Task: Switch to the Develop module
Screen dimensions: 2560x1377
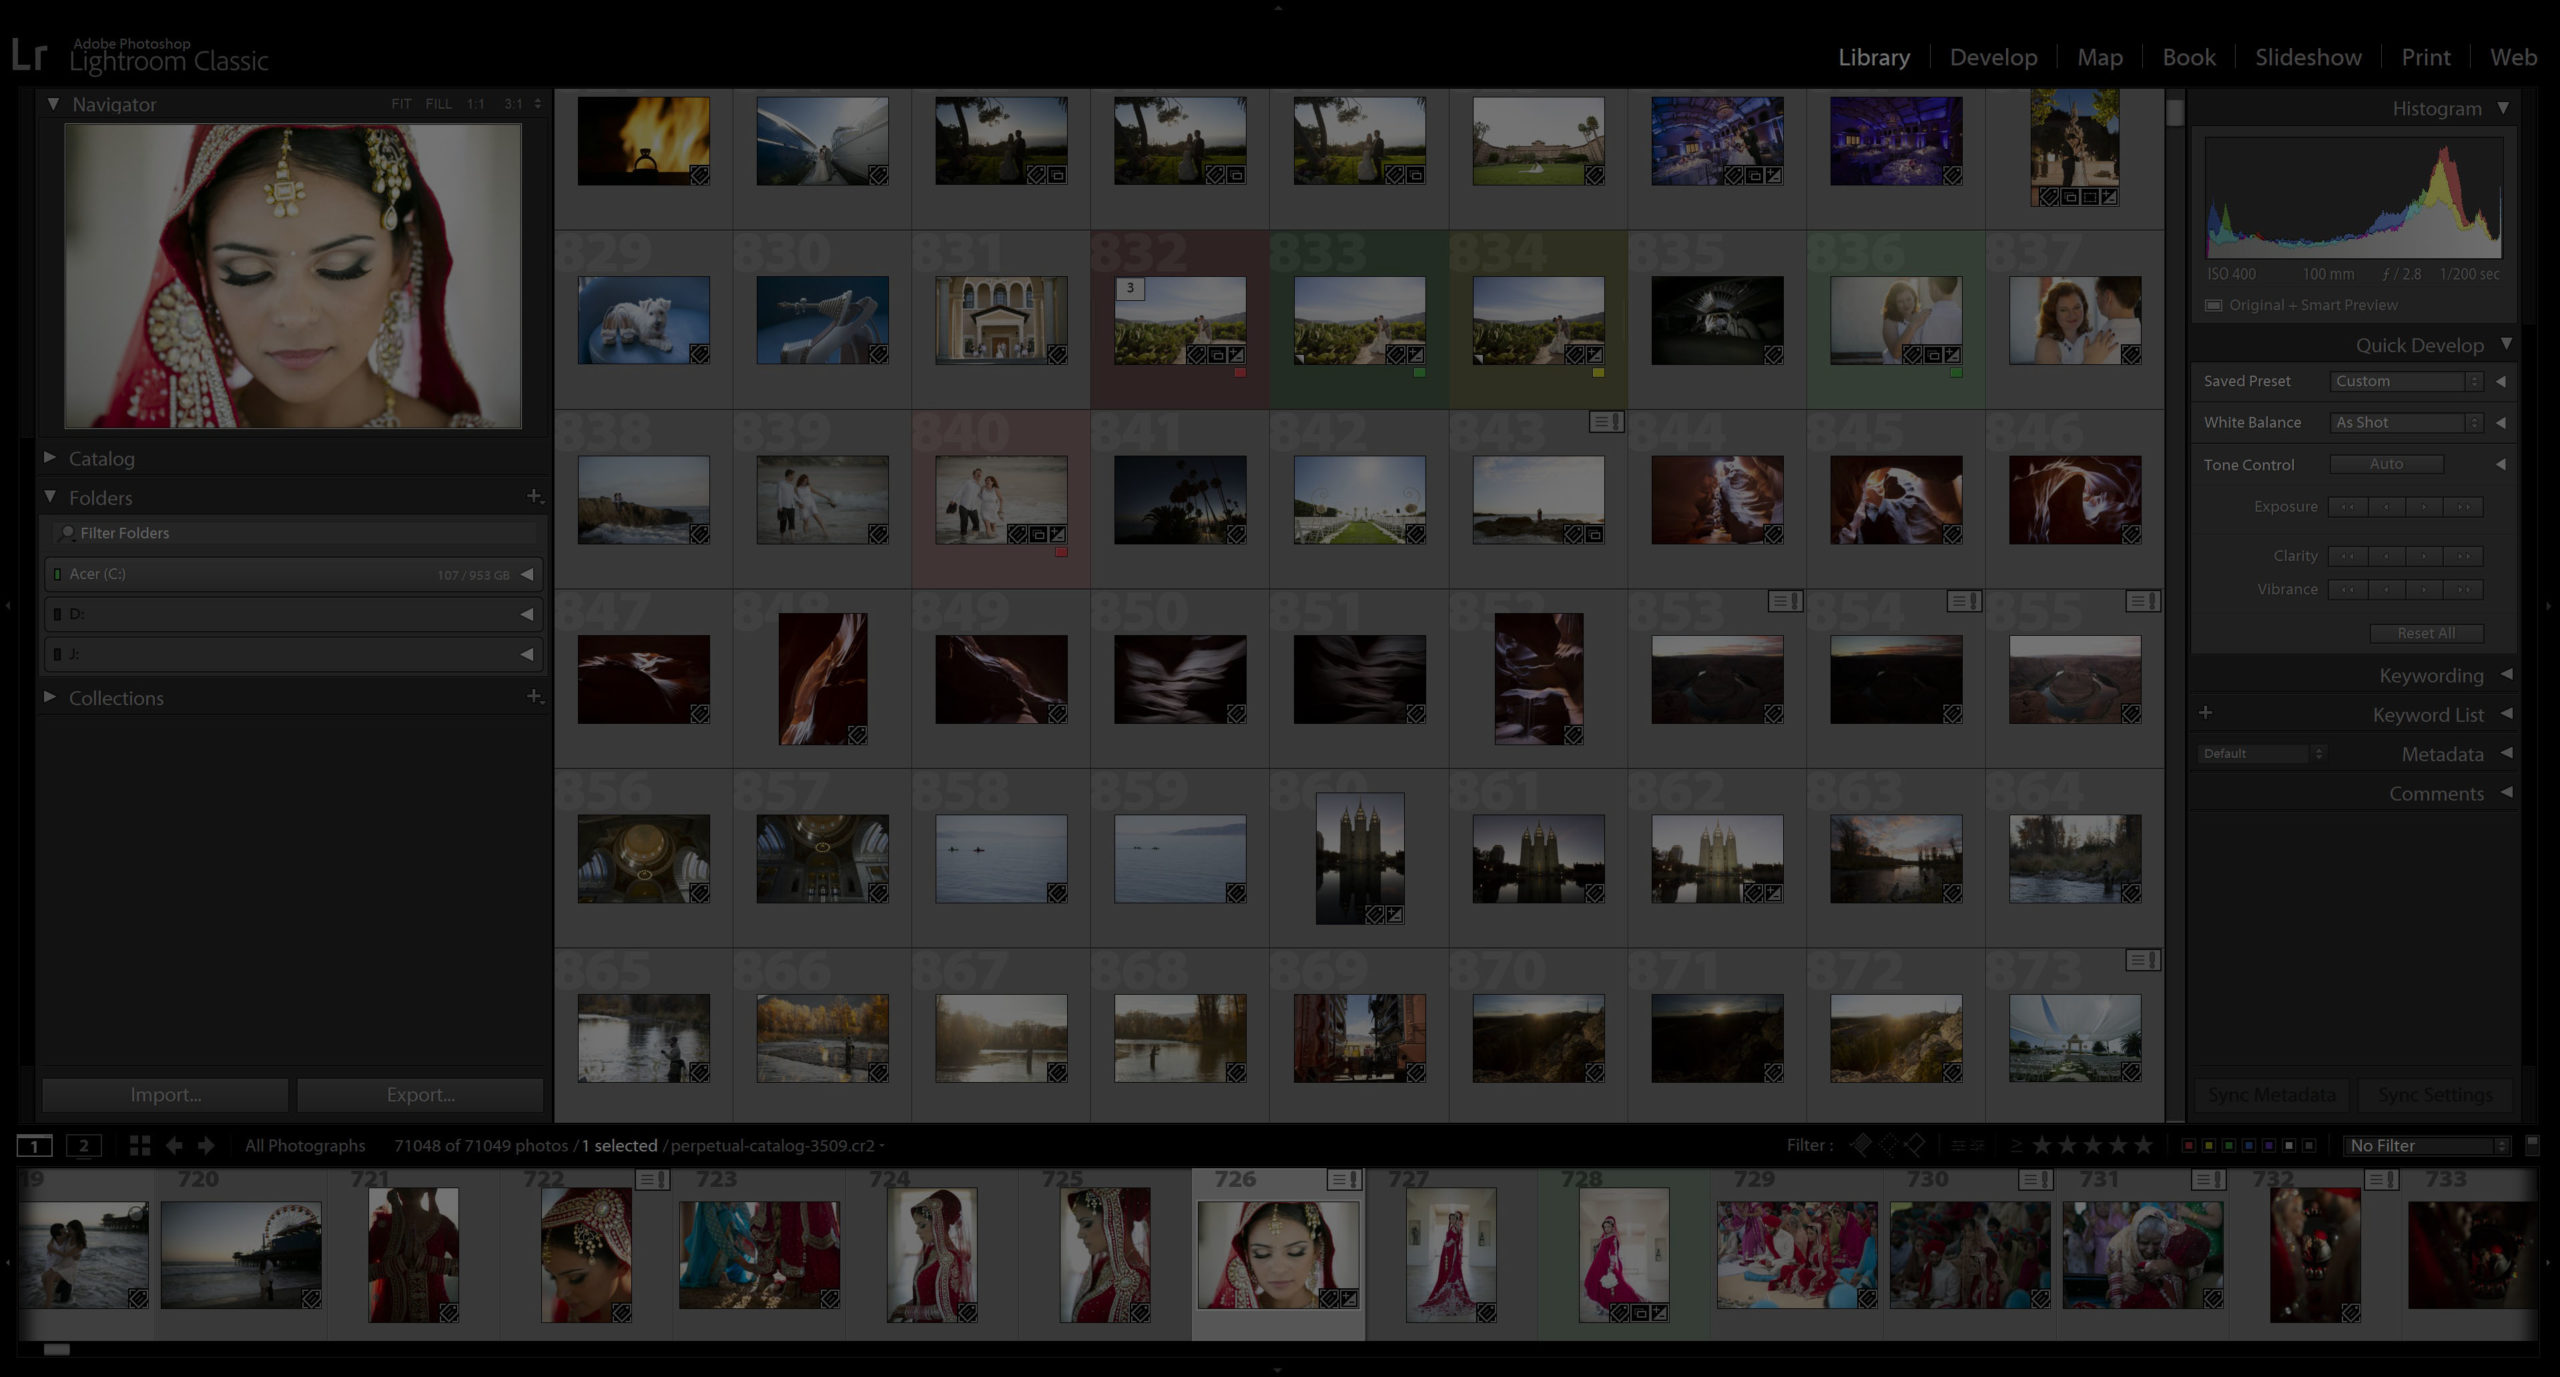Action: (1993, 57)
